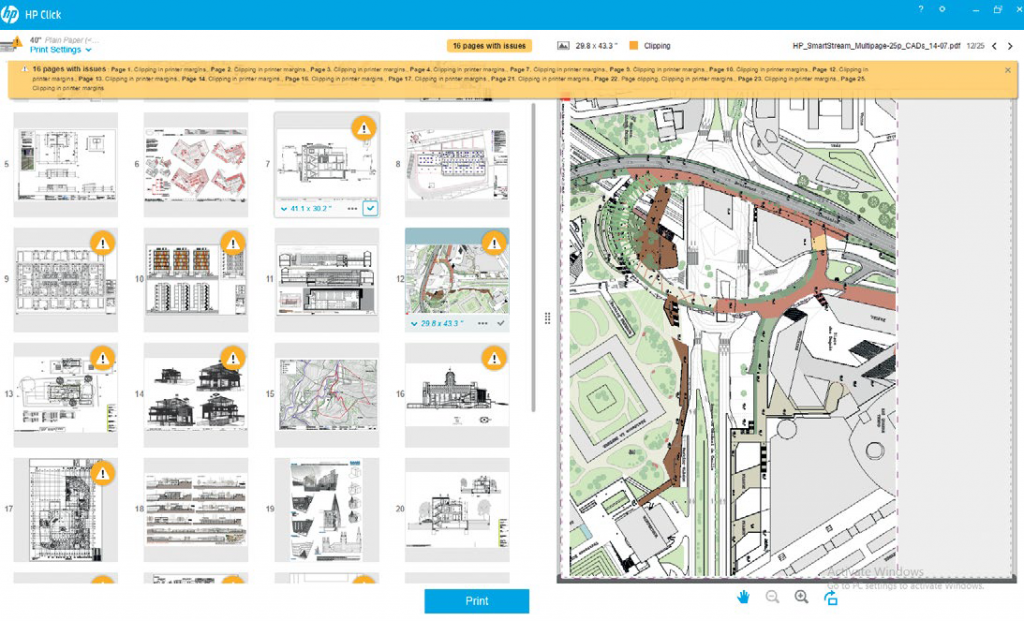Click warning badge on page 14 thumbnail
1024x621 pixels.
233,358
